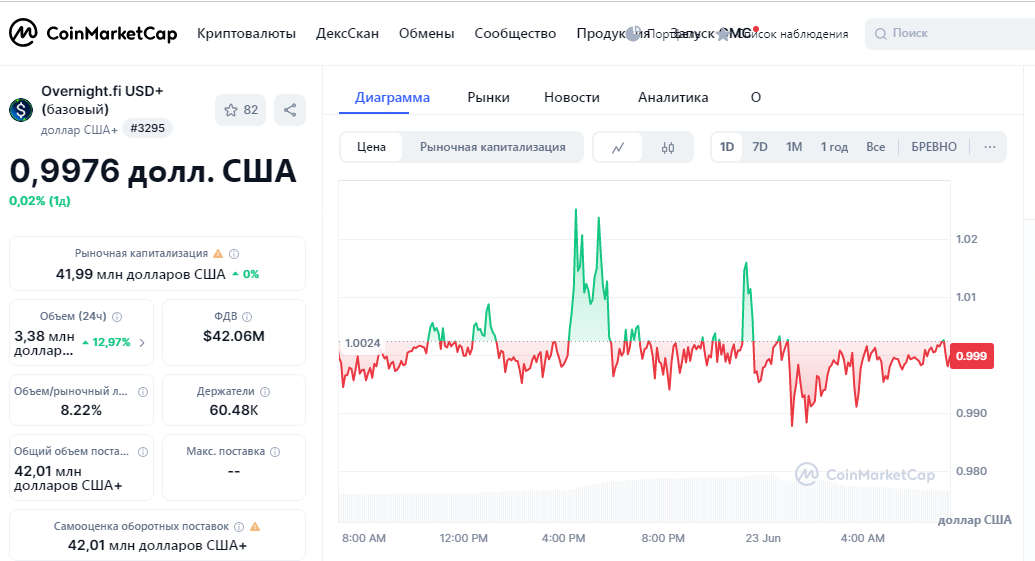Open the Обмены menu
This screenshot has width=1035, height=561.
pyautogui.click(x=426, y=34)
